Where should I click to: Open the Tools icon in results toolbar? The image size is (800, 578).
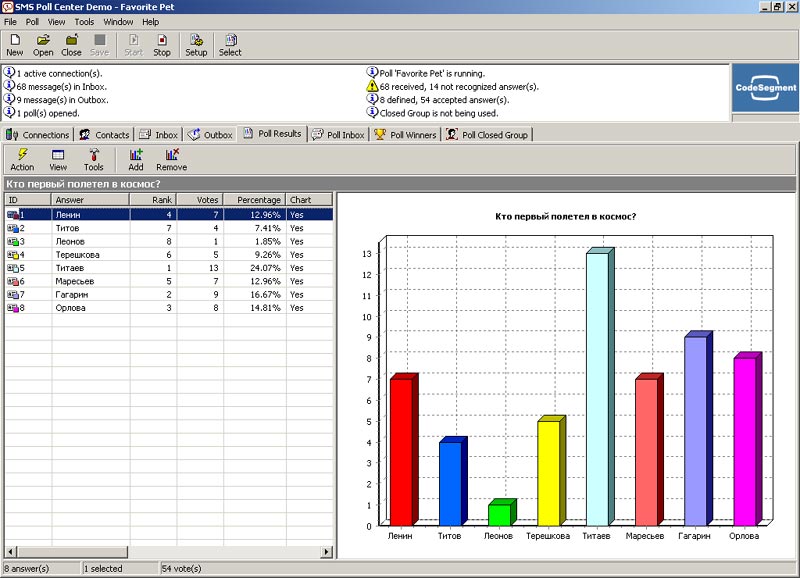[93, 159]
